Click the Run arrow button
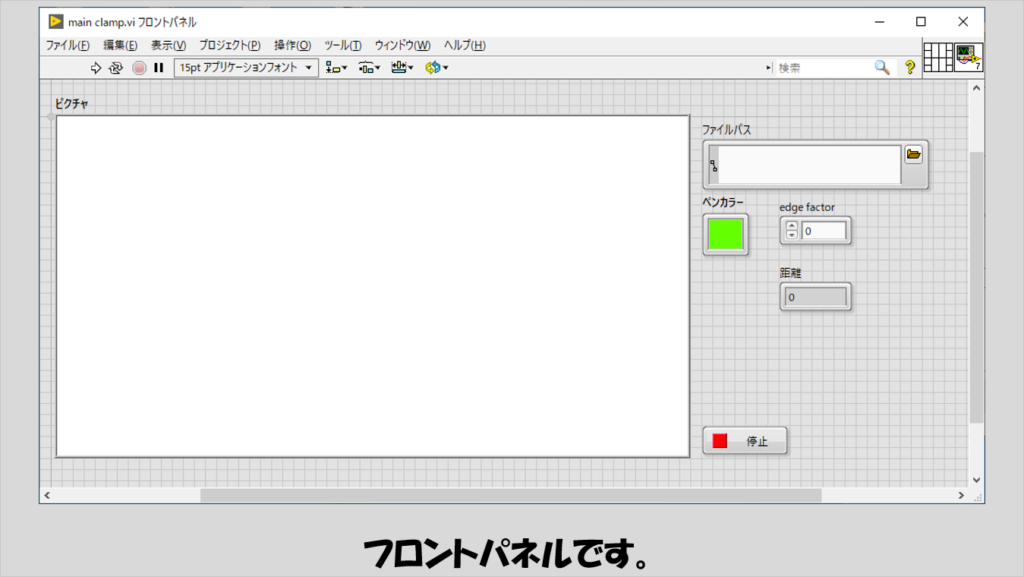The width and height of the screenshot is (1024, 577). (x=96, y=68)
